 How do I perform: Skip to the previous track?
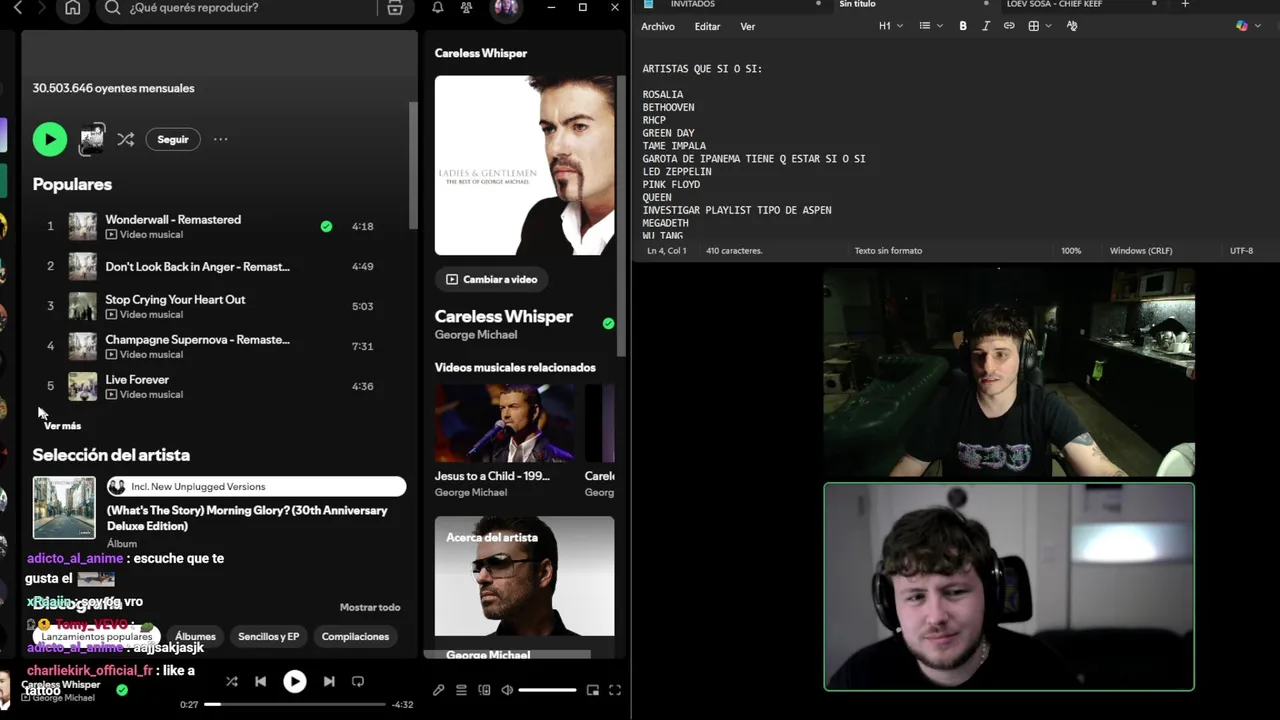261,682
